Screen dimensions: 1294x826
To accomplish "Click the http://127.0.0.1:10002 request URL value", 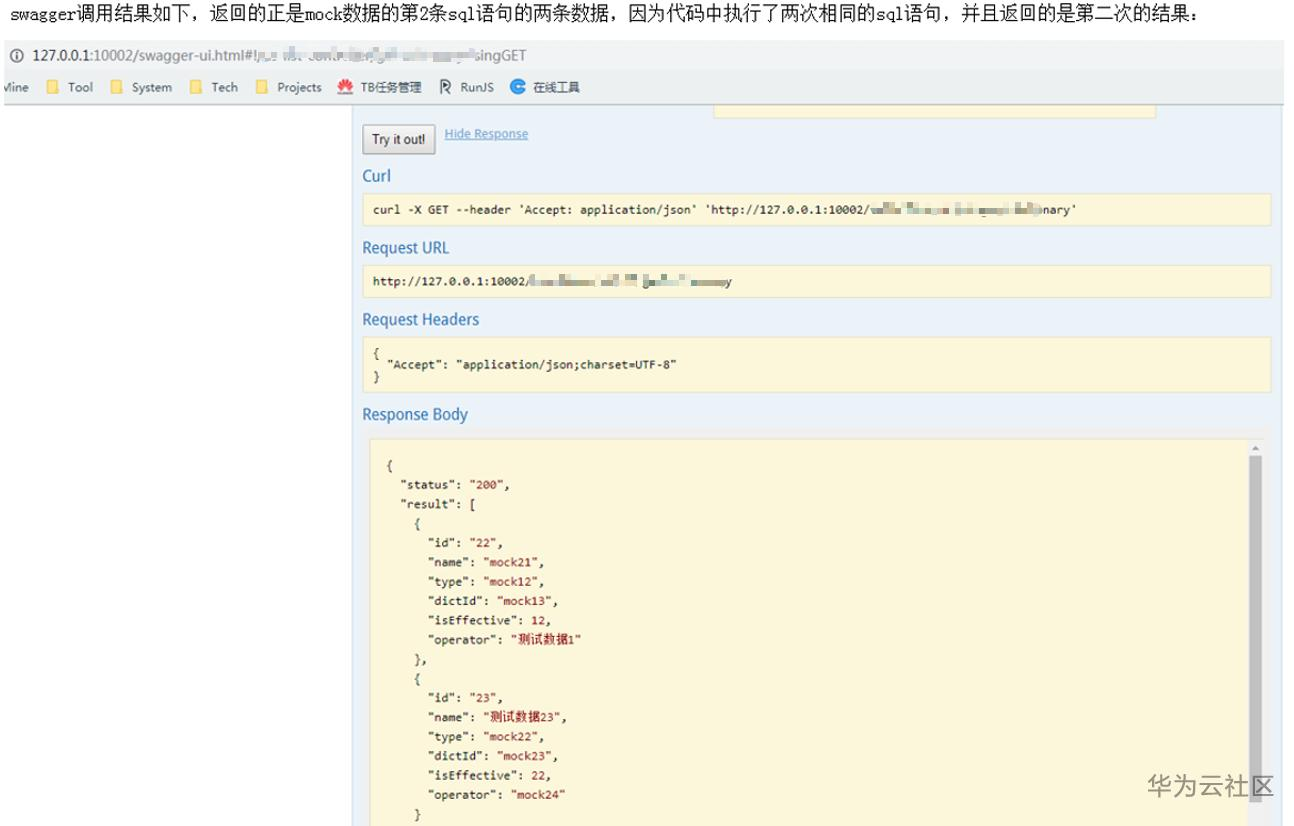I will tap(552, 282).
